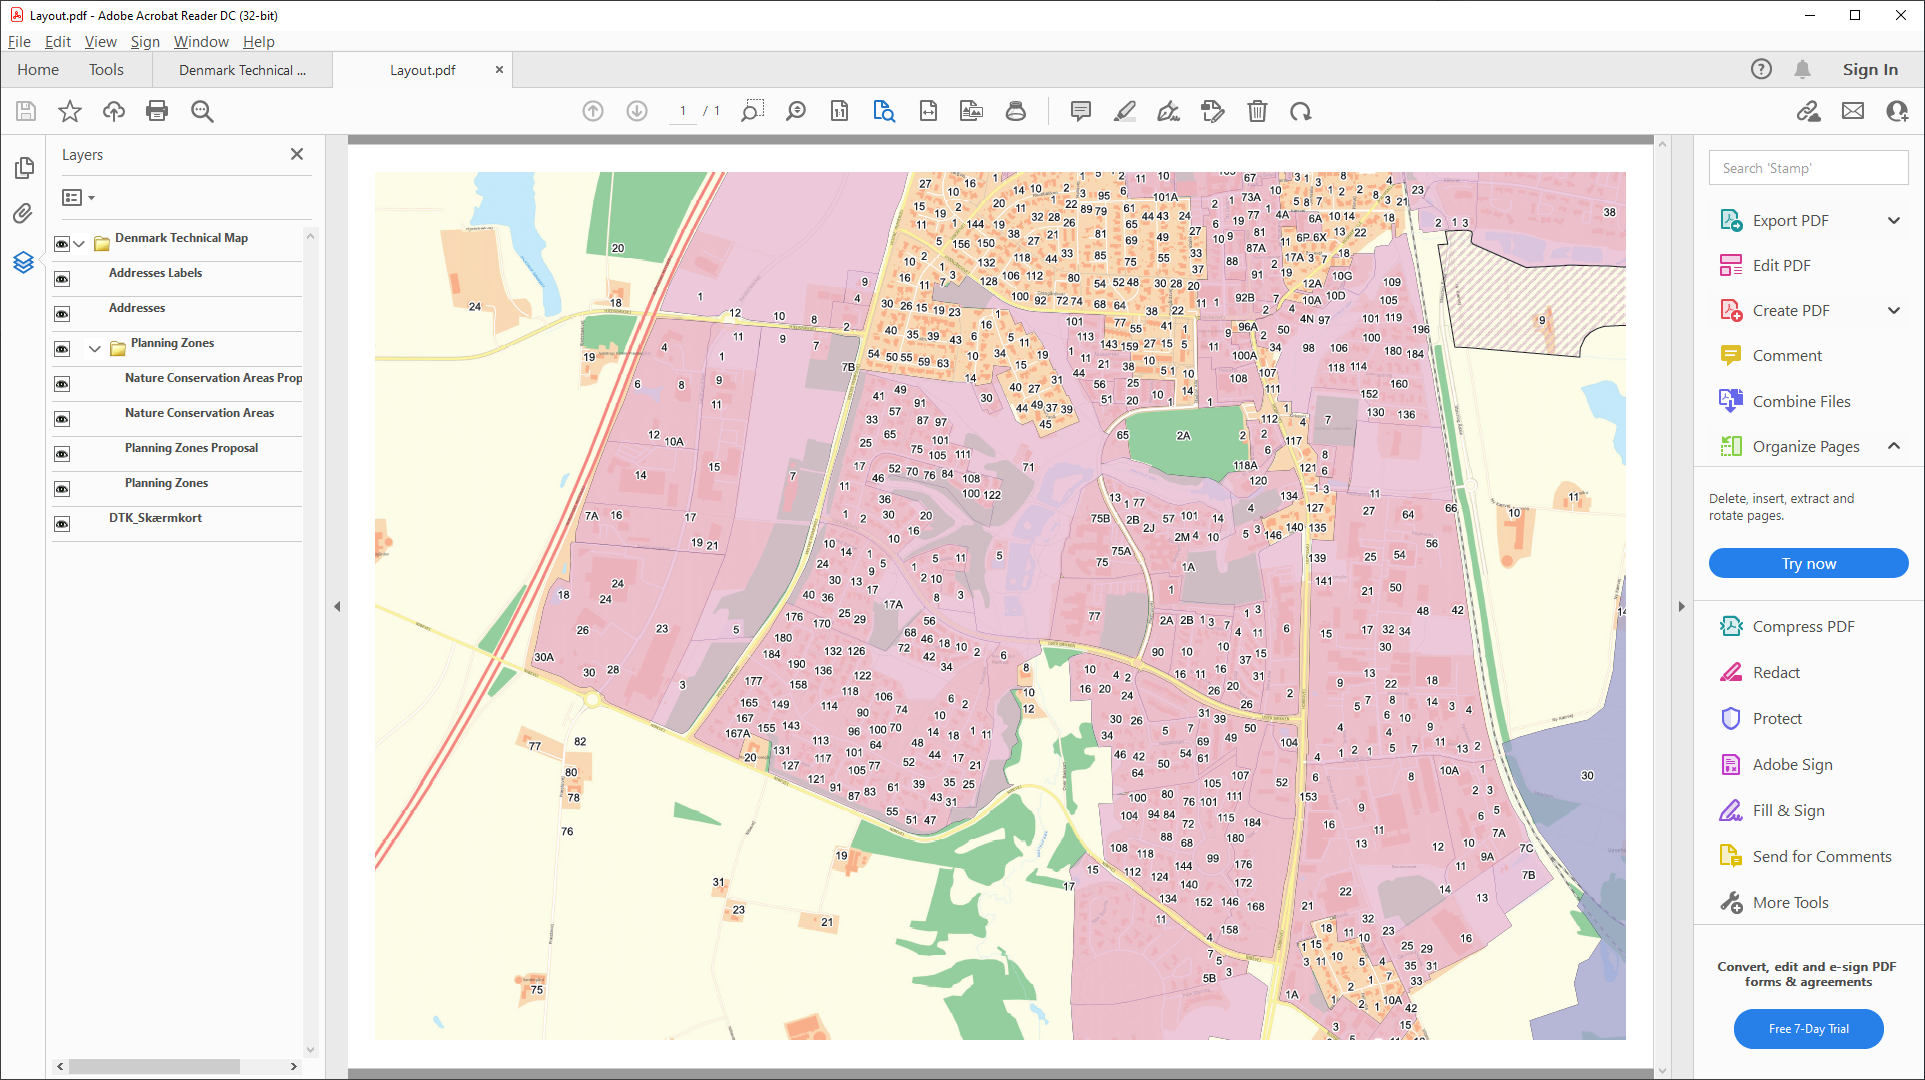Open the Help question mark icon
This screenshot has width=1925, height=1080.
tap(1761, 69)
